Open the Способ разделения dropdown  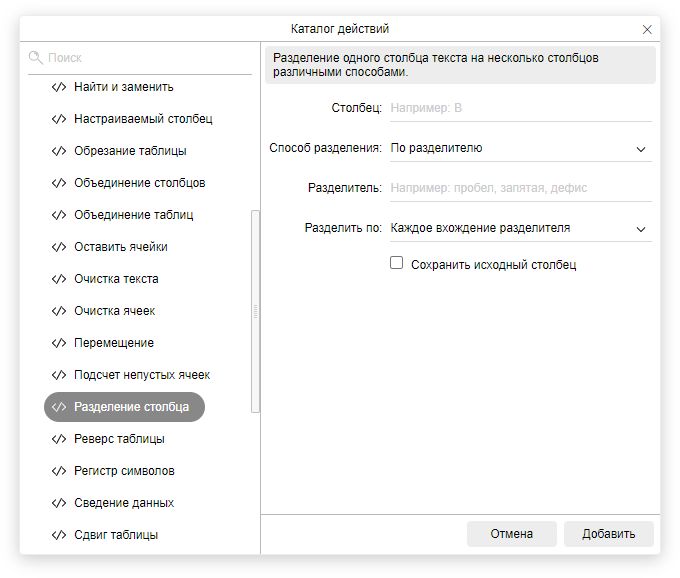click(x=520, y=148)
